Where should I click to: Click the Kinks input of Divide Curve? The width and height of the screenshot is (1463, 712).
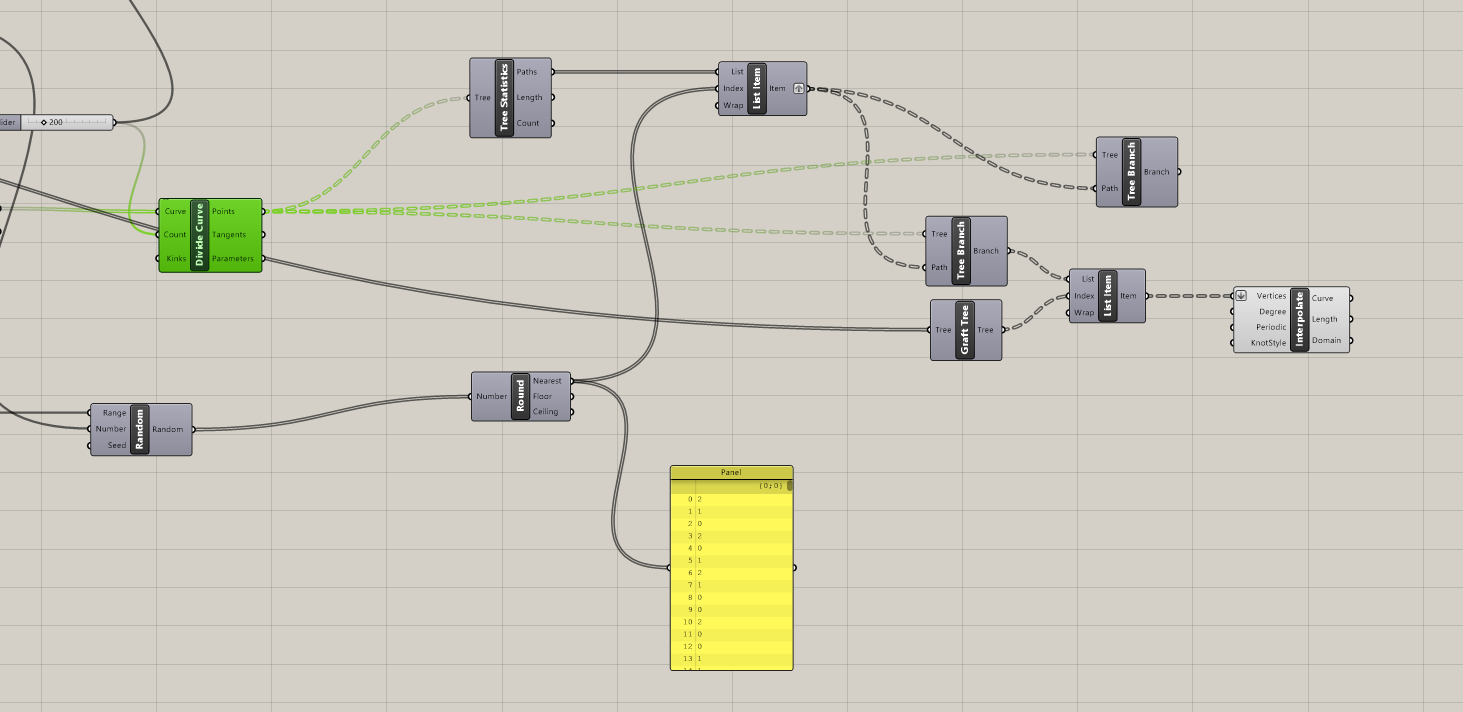tap(175, 259)
